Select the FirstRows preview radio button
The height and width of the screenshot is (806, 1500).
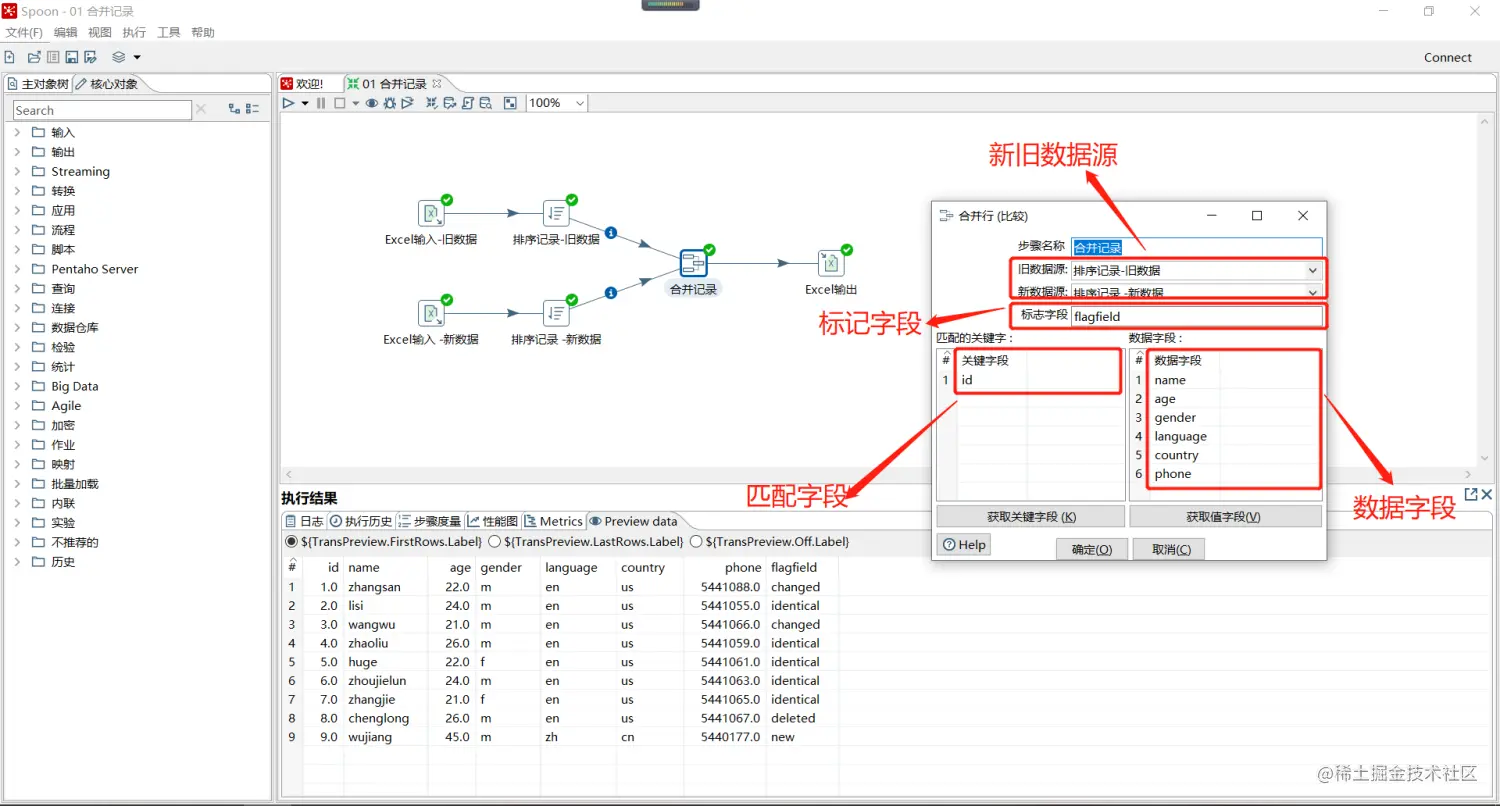click(x=292, y=542)
